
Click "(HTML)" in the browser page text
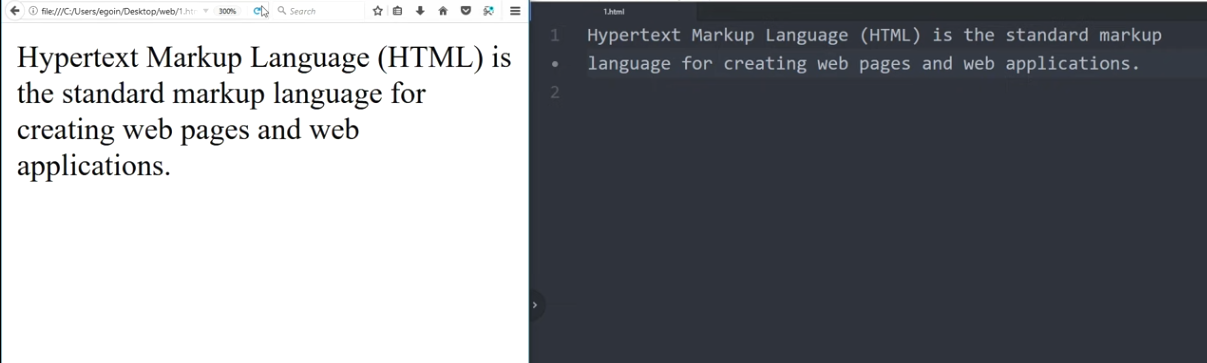click(431, 59)
